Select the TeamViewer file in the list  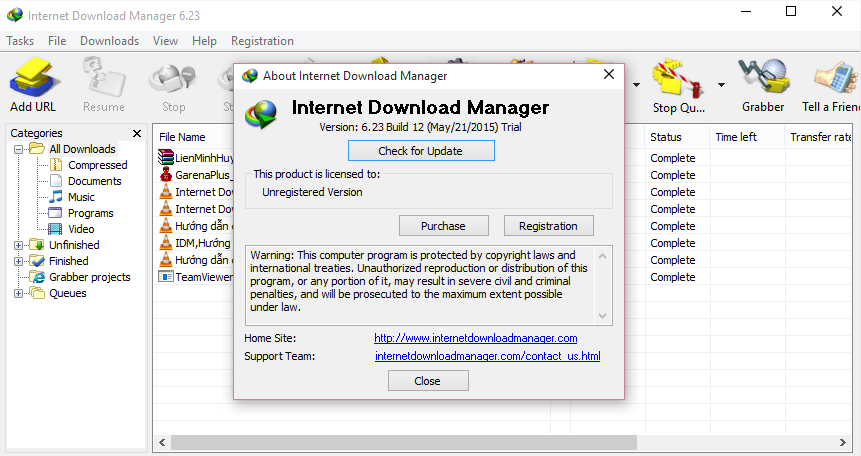(196, 277)
